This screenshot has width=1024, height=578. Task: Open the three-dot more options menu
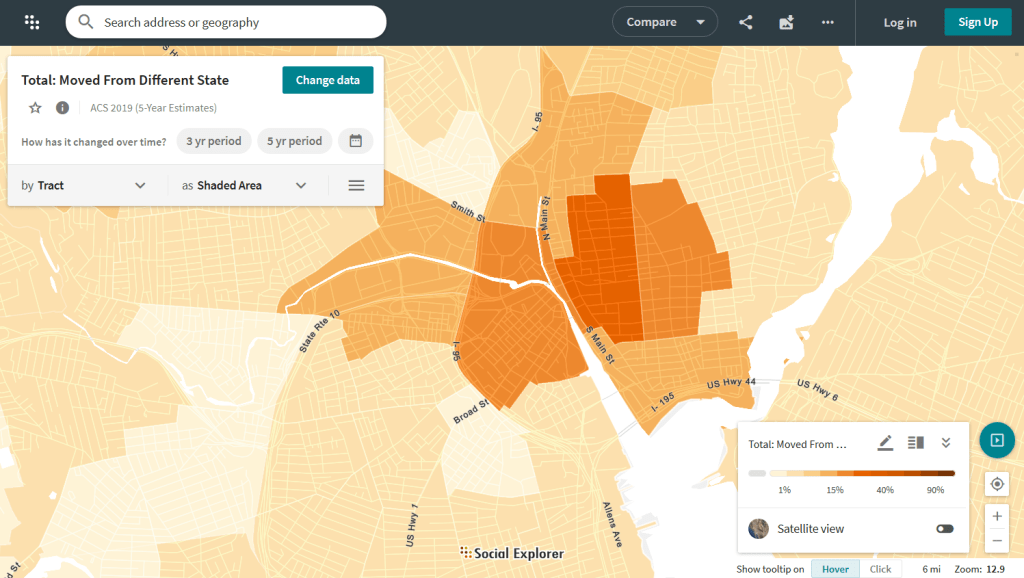(827, 22)
